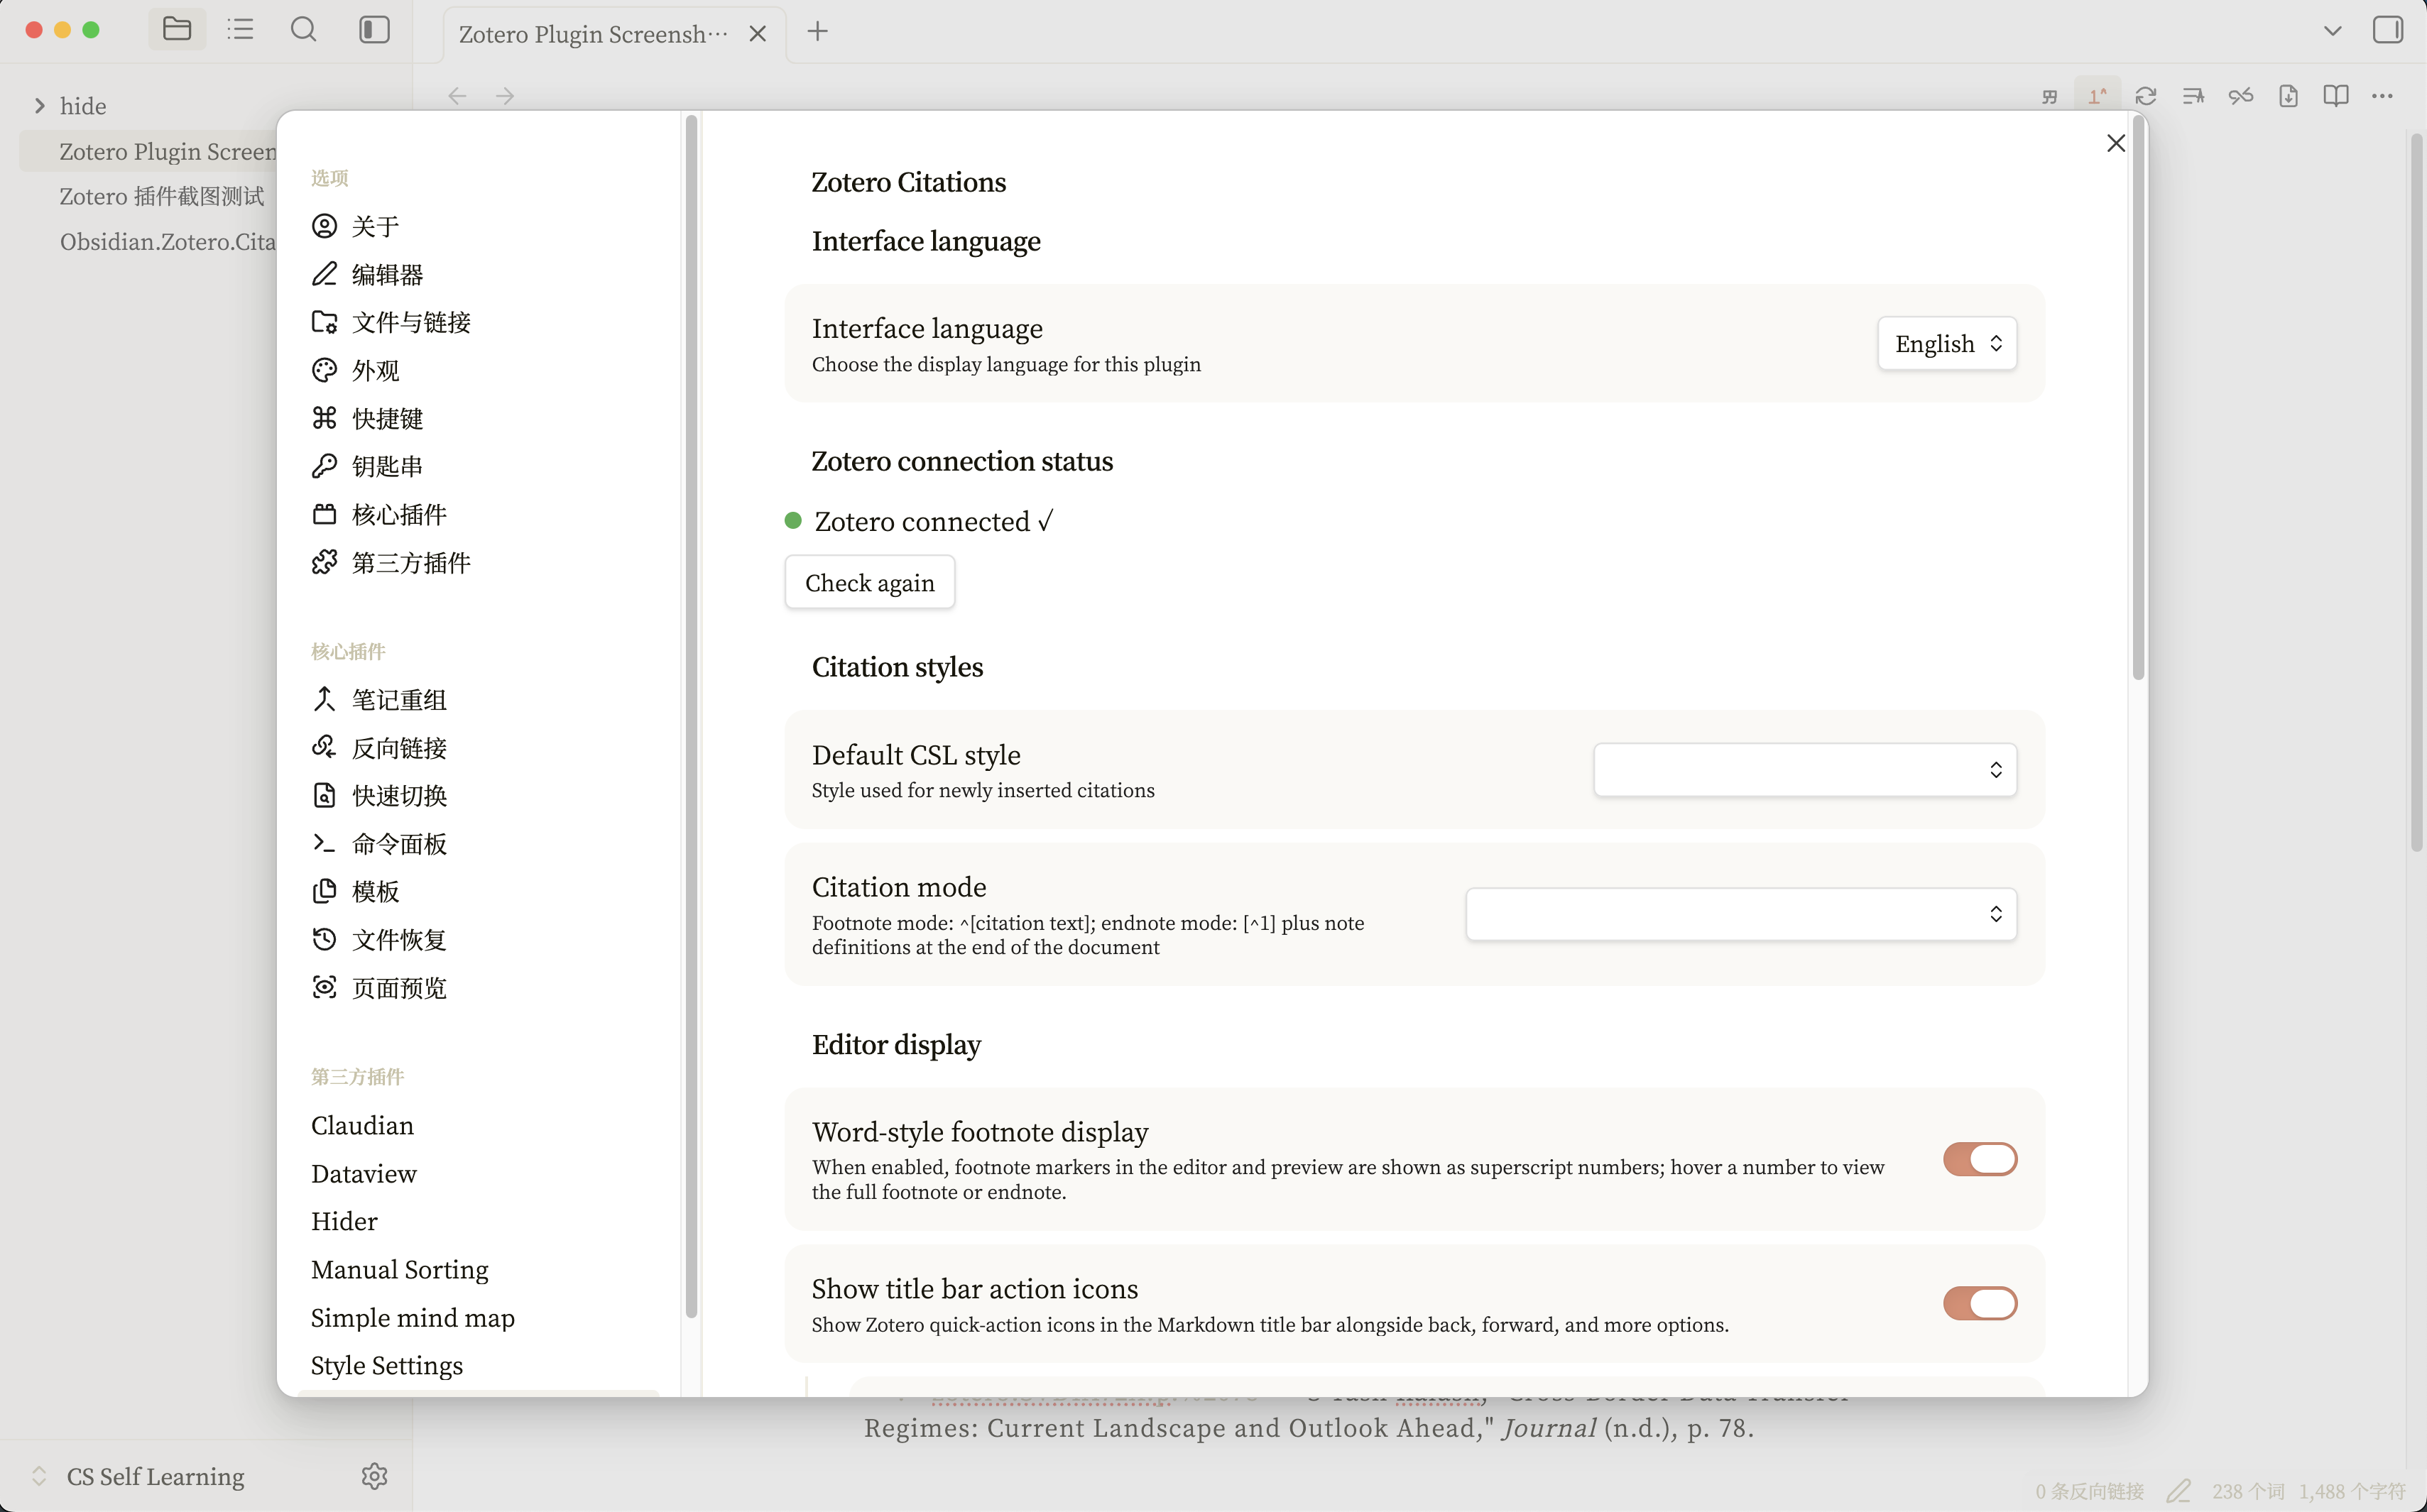
Task: Click the Check again button
Action: 870,583
